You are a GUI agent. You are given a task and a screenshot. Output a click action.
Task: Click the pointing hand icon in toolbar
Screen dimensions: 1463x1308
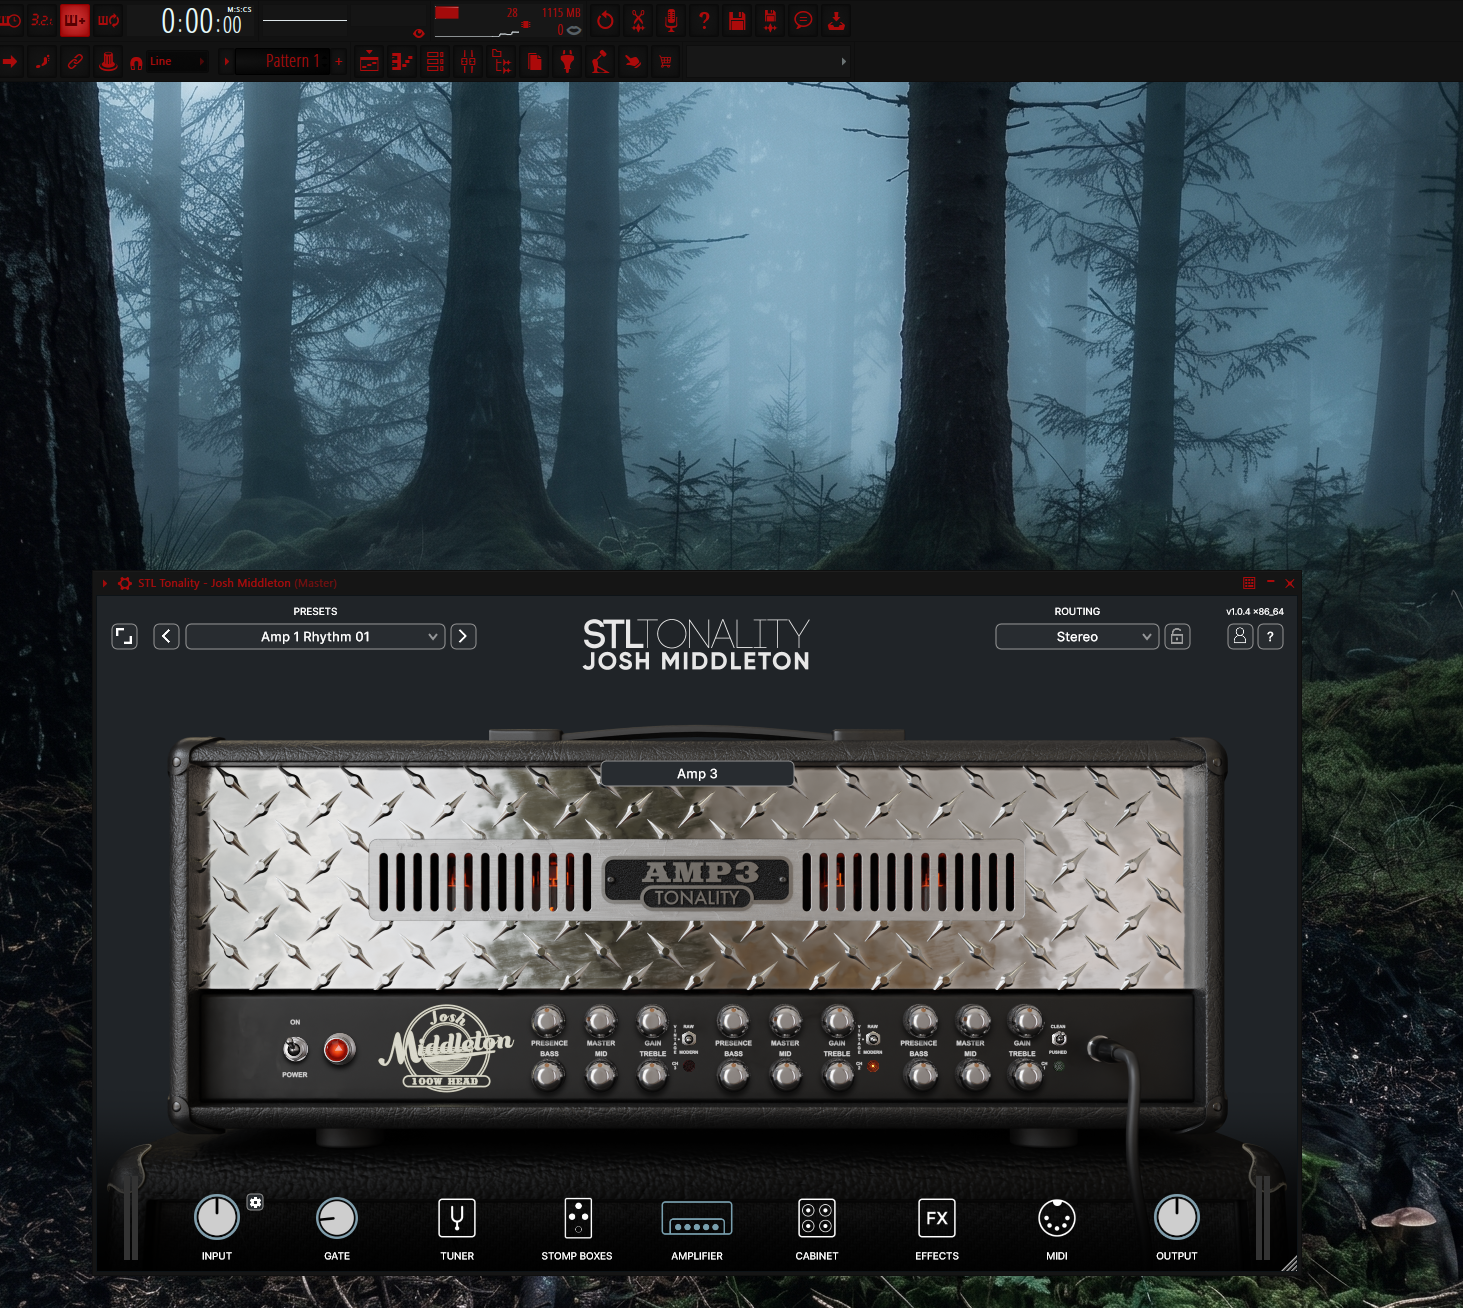click(x=633, y=62)
